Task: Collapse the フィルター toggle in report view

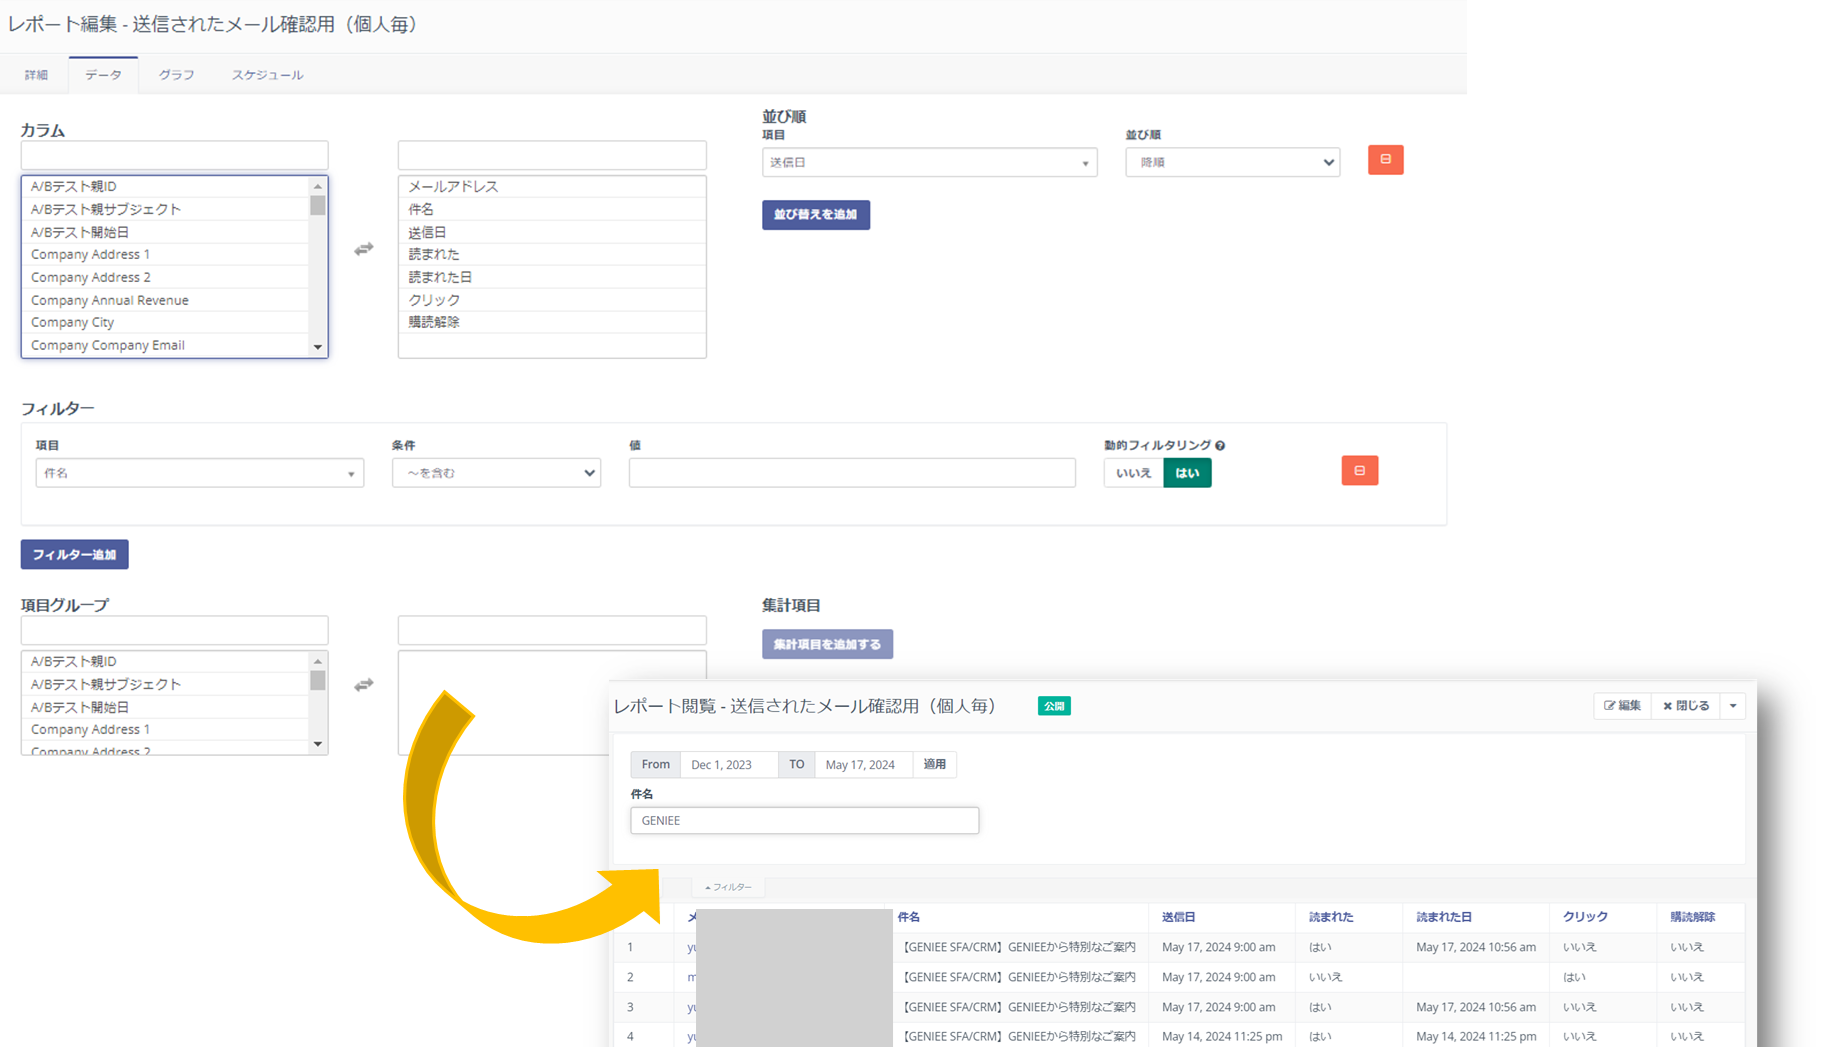Action: (728, 887)
